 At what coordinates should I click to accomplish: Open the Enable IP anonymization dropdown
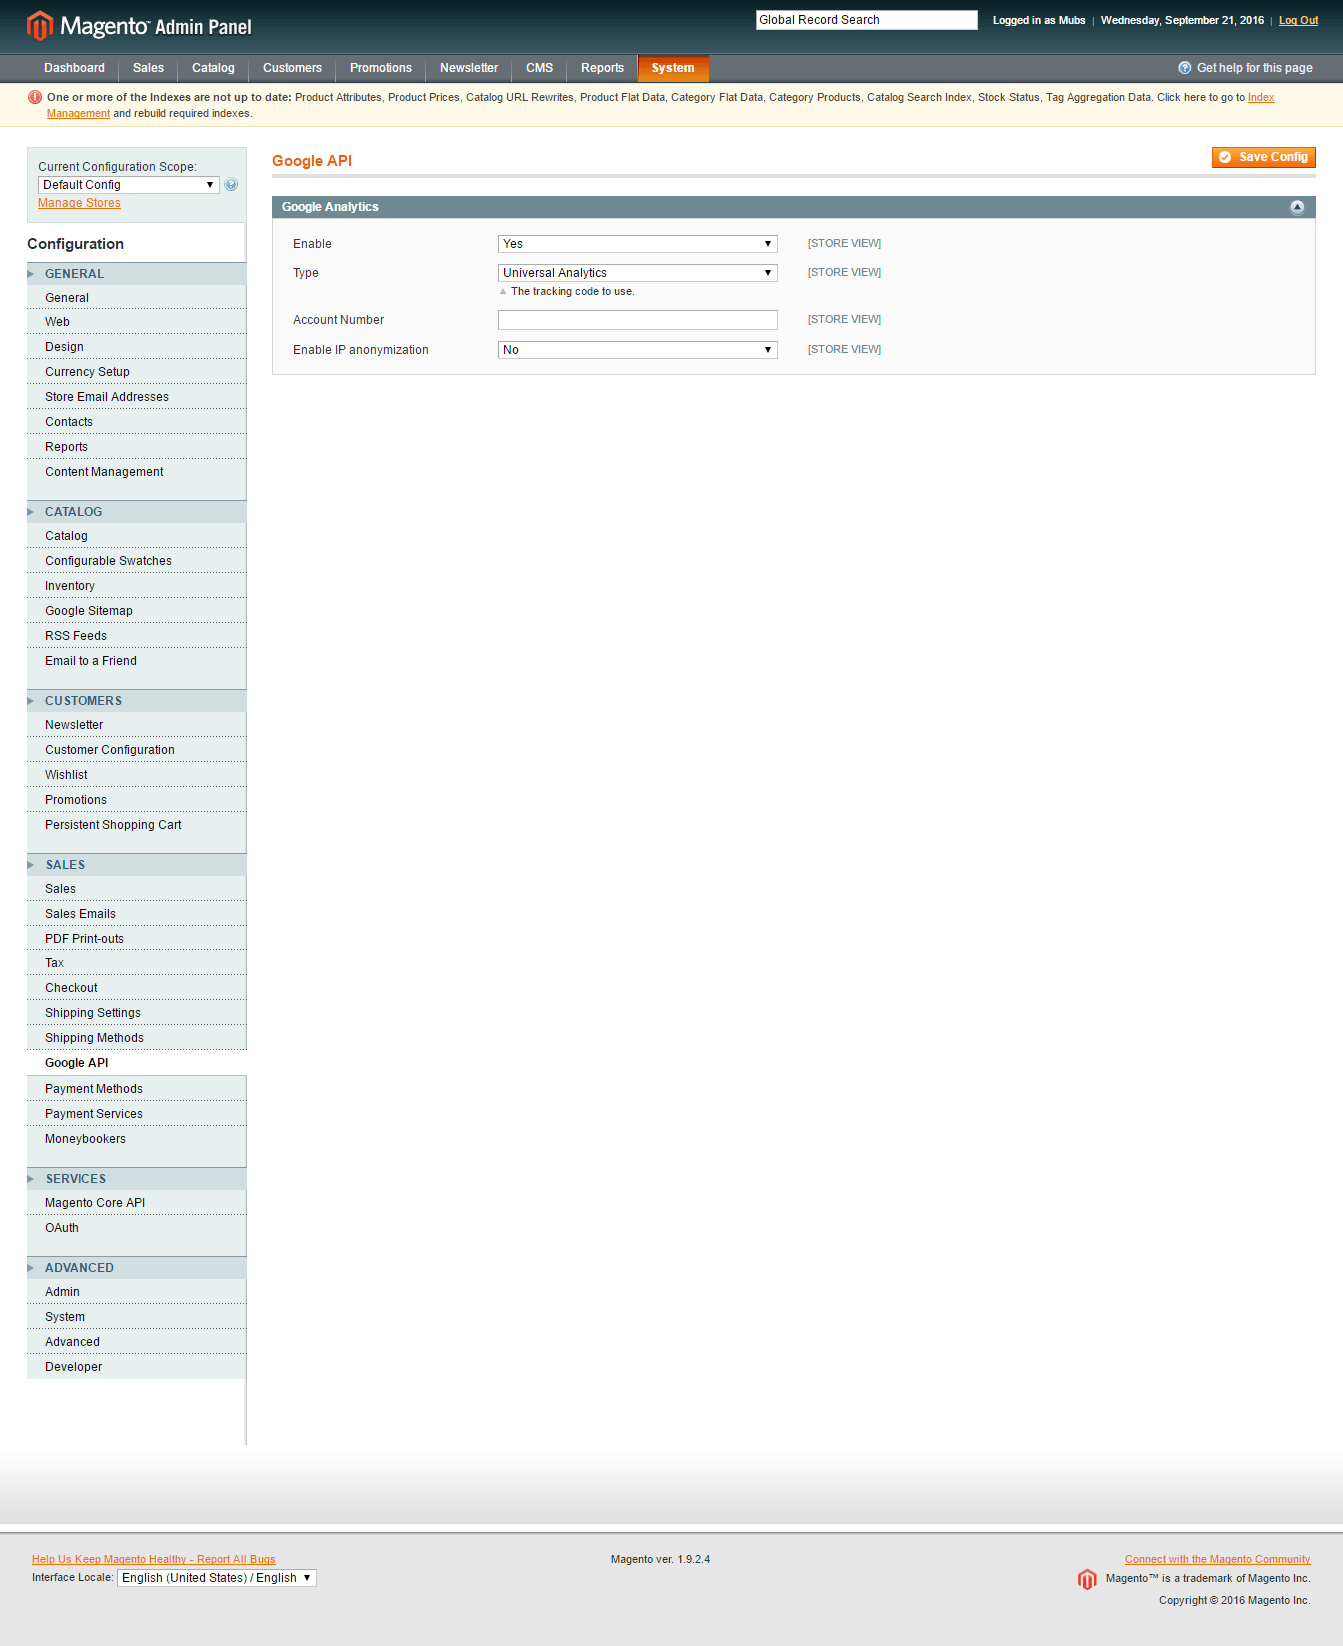coord(637,350)
